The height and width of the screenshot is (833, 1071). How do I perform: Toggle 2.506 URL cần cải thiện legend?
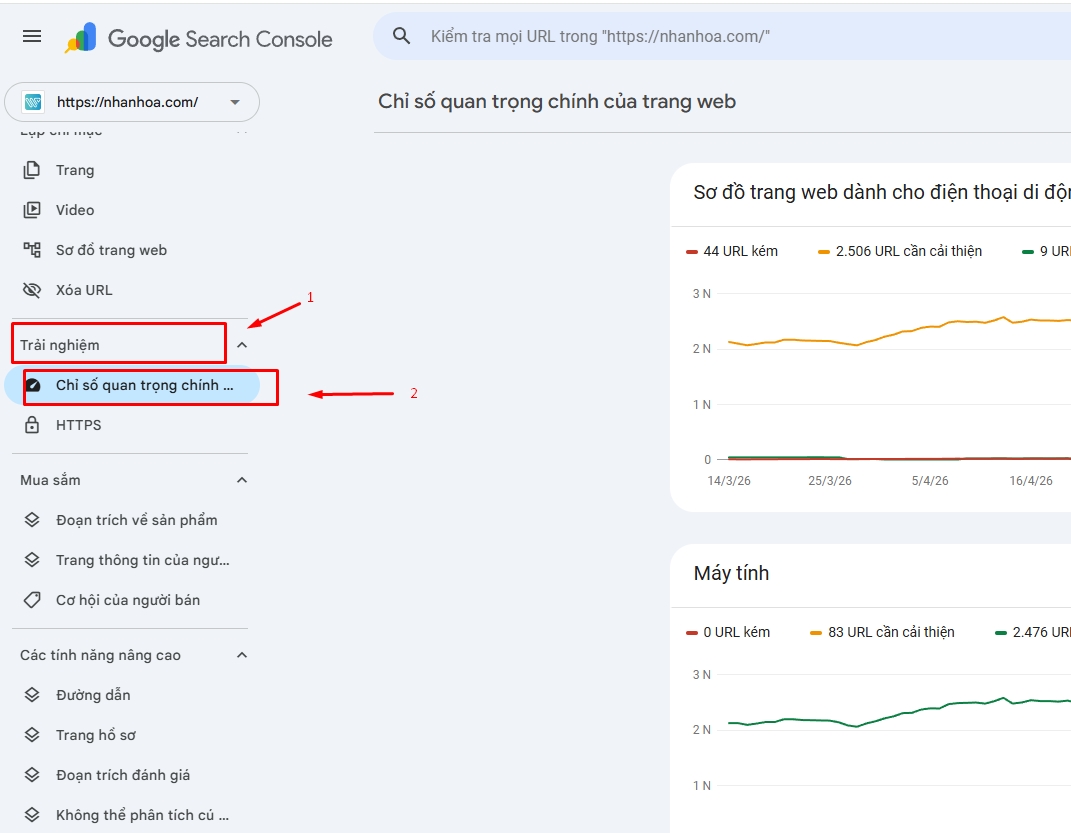900,251
